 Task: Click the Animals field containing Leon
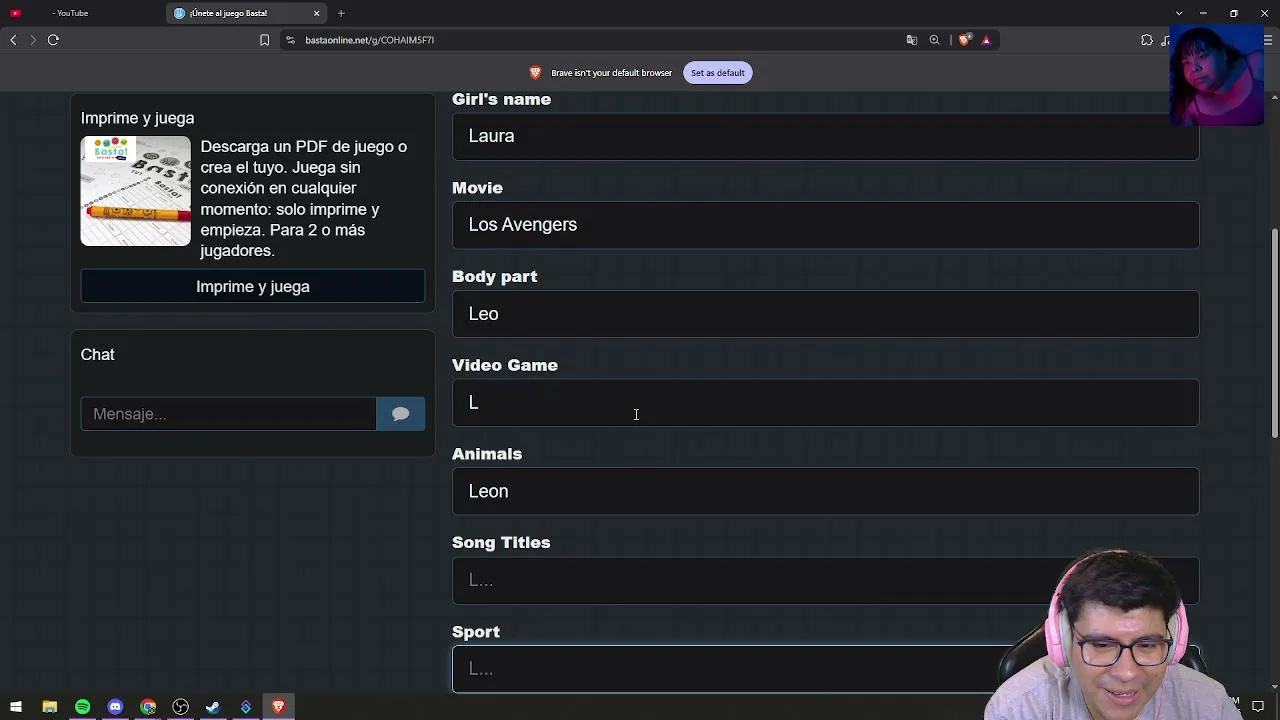[825, 491]
